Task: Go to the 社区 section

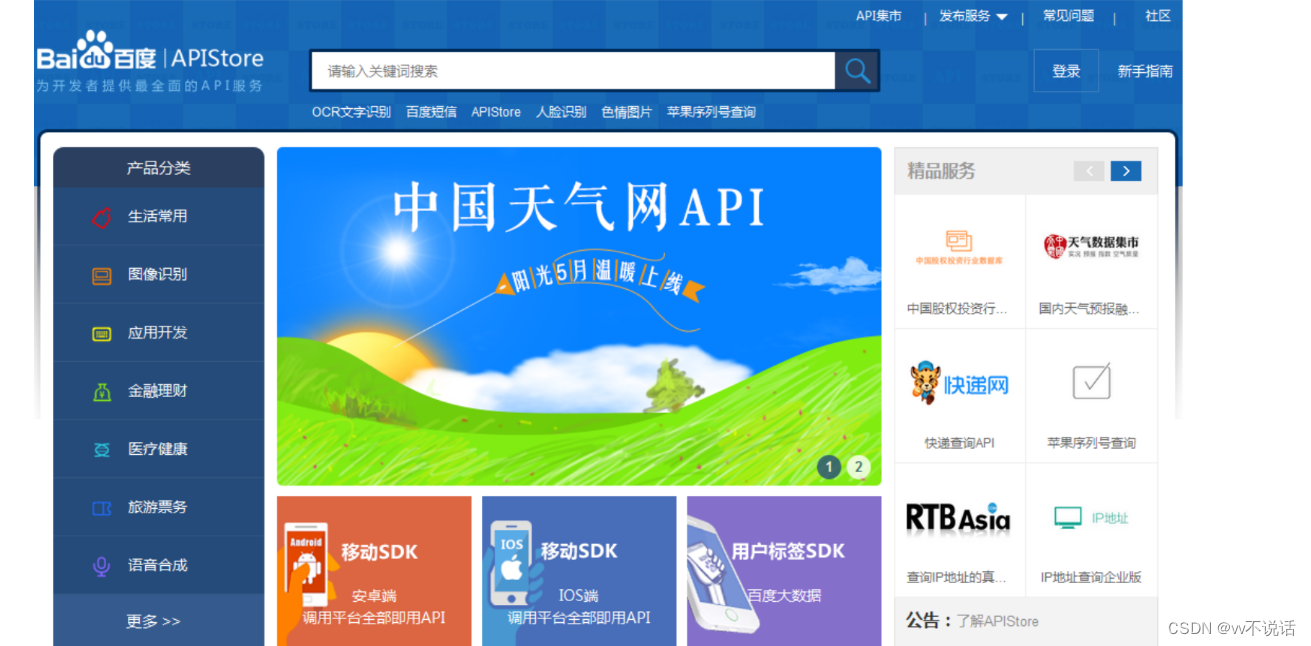Action: point(1157,16)
